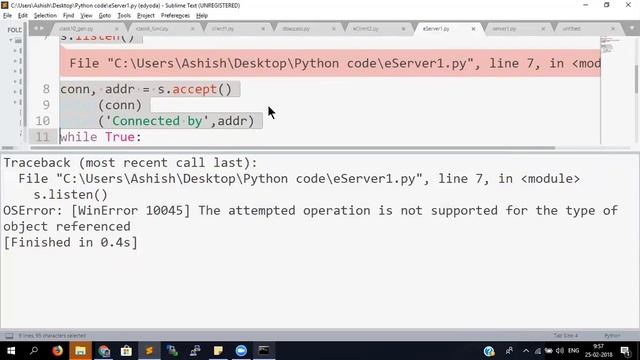
Task: Switch to the dbaccess.py tab
Action: click(296, 29)
